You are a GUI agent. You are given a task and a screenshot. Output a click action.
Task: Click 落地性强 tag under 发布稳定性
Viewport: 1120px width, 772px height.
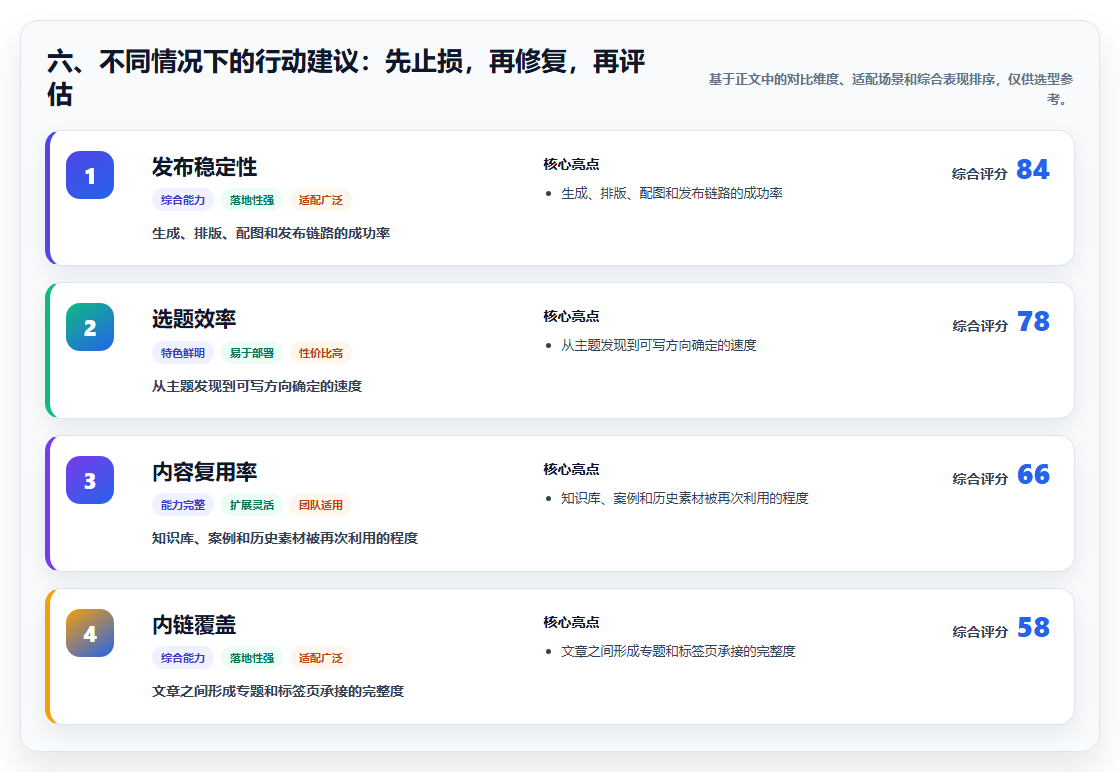(x=252, y=200)
